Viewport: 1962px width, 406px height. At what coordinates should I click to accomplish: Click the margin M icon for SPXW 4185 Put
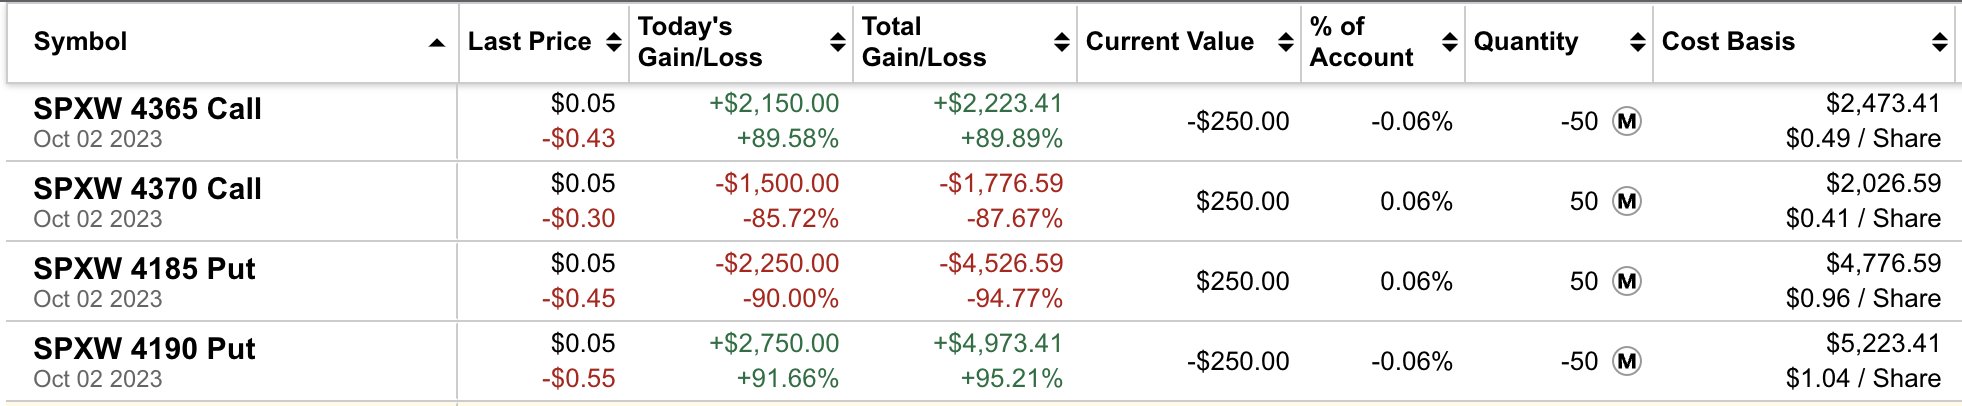click(1627, 281)
